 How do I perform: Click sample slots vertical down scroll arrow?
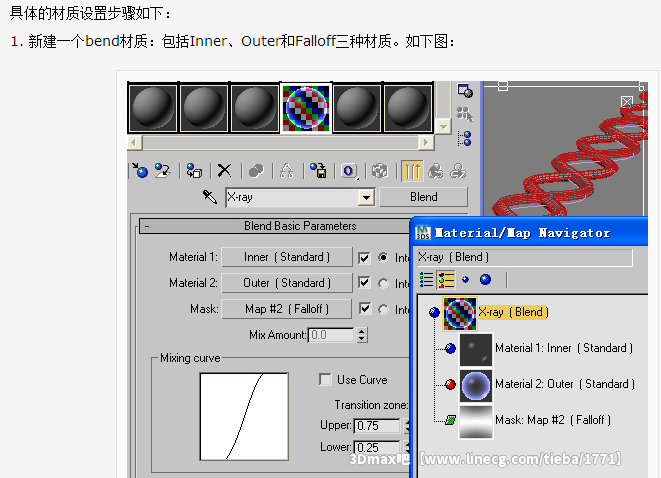click(443, 126)
